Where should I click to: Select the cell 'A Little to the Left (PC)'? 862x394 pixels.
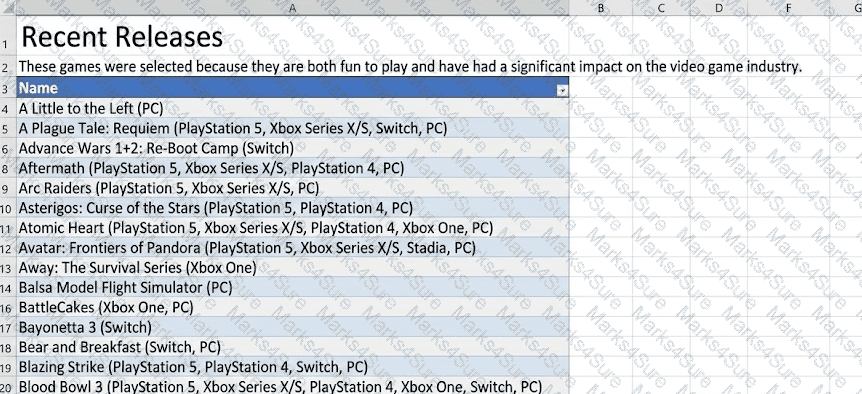(x=292, y=108)
